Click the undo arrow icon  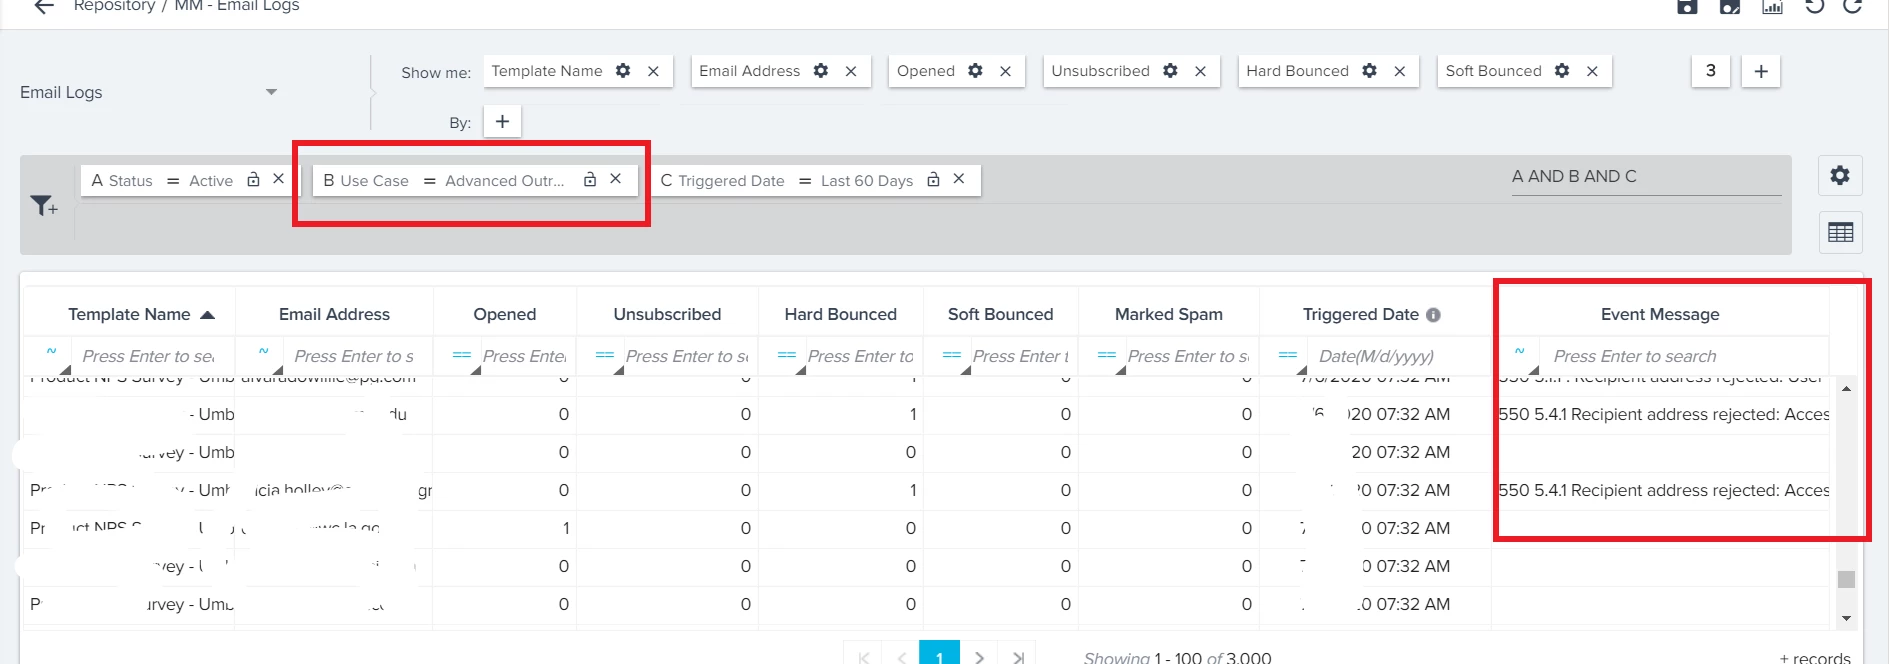(x=1814, y=6)
